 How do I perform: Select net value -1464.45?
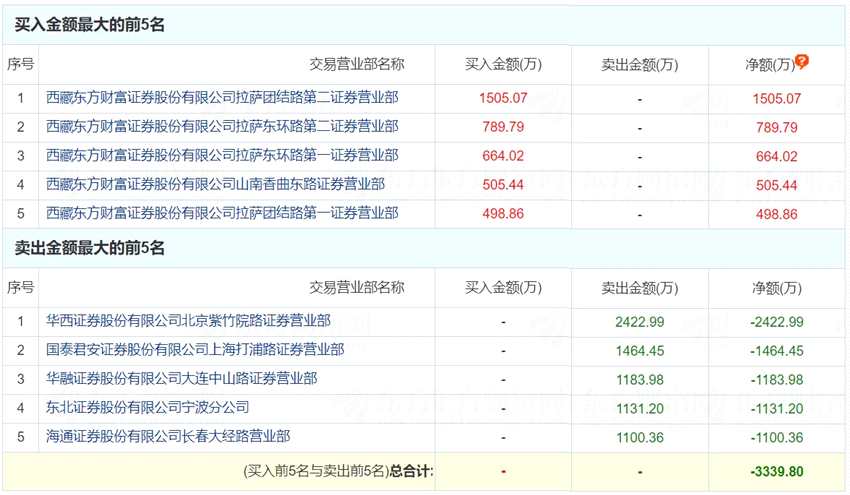tap(776, 351)
